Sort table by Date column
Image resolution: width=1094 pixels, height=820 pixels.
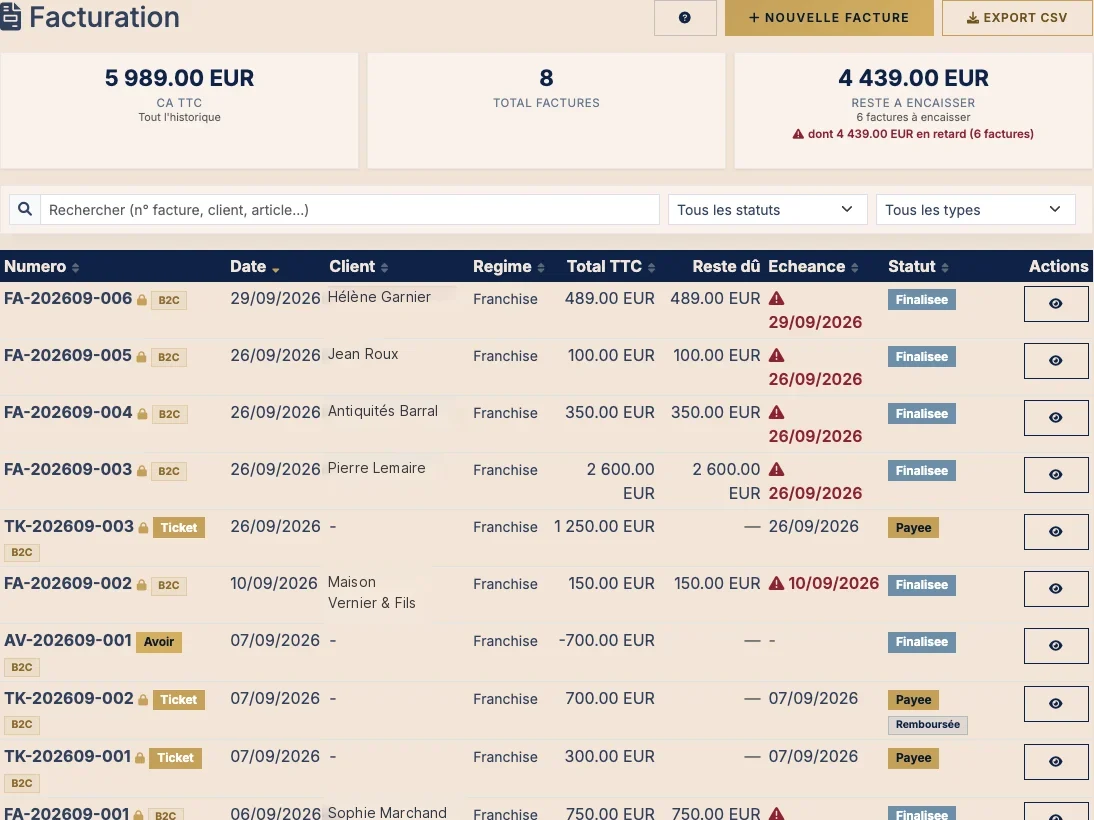tap(255, 267)
